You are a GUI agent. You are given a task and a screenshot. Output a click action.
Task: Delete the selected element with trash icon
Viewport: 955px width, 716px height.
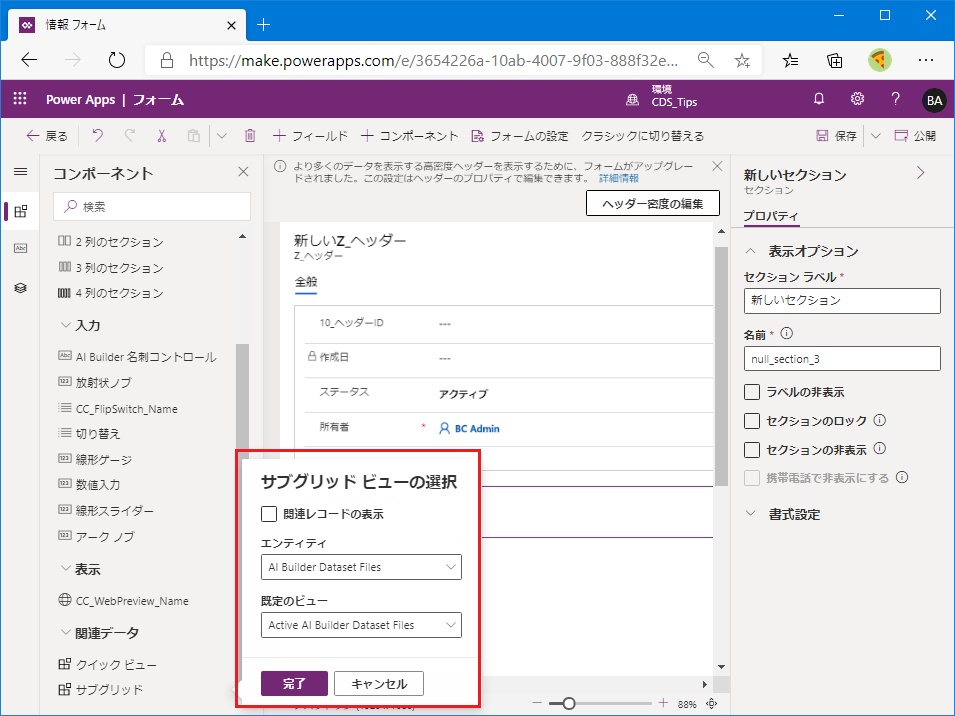point(250,135)
